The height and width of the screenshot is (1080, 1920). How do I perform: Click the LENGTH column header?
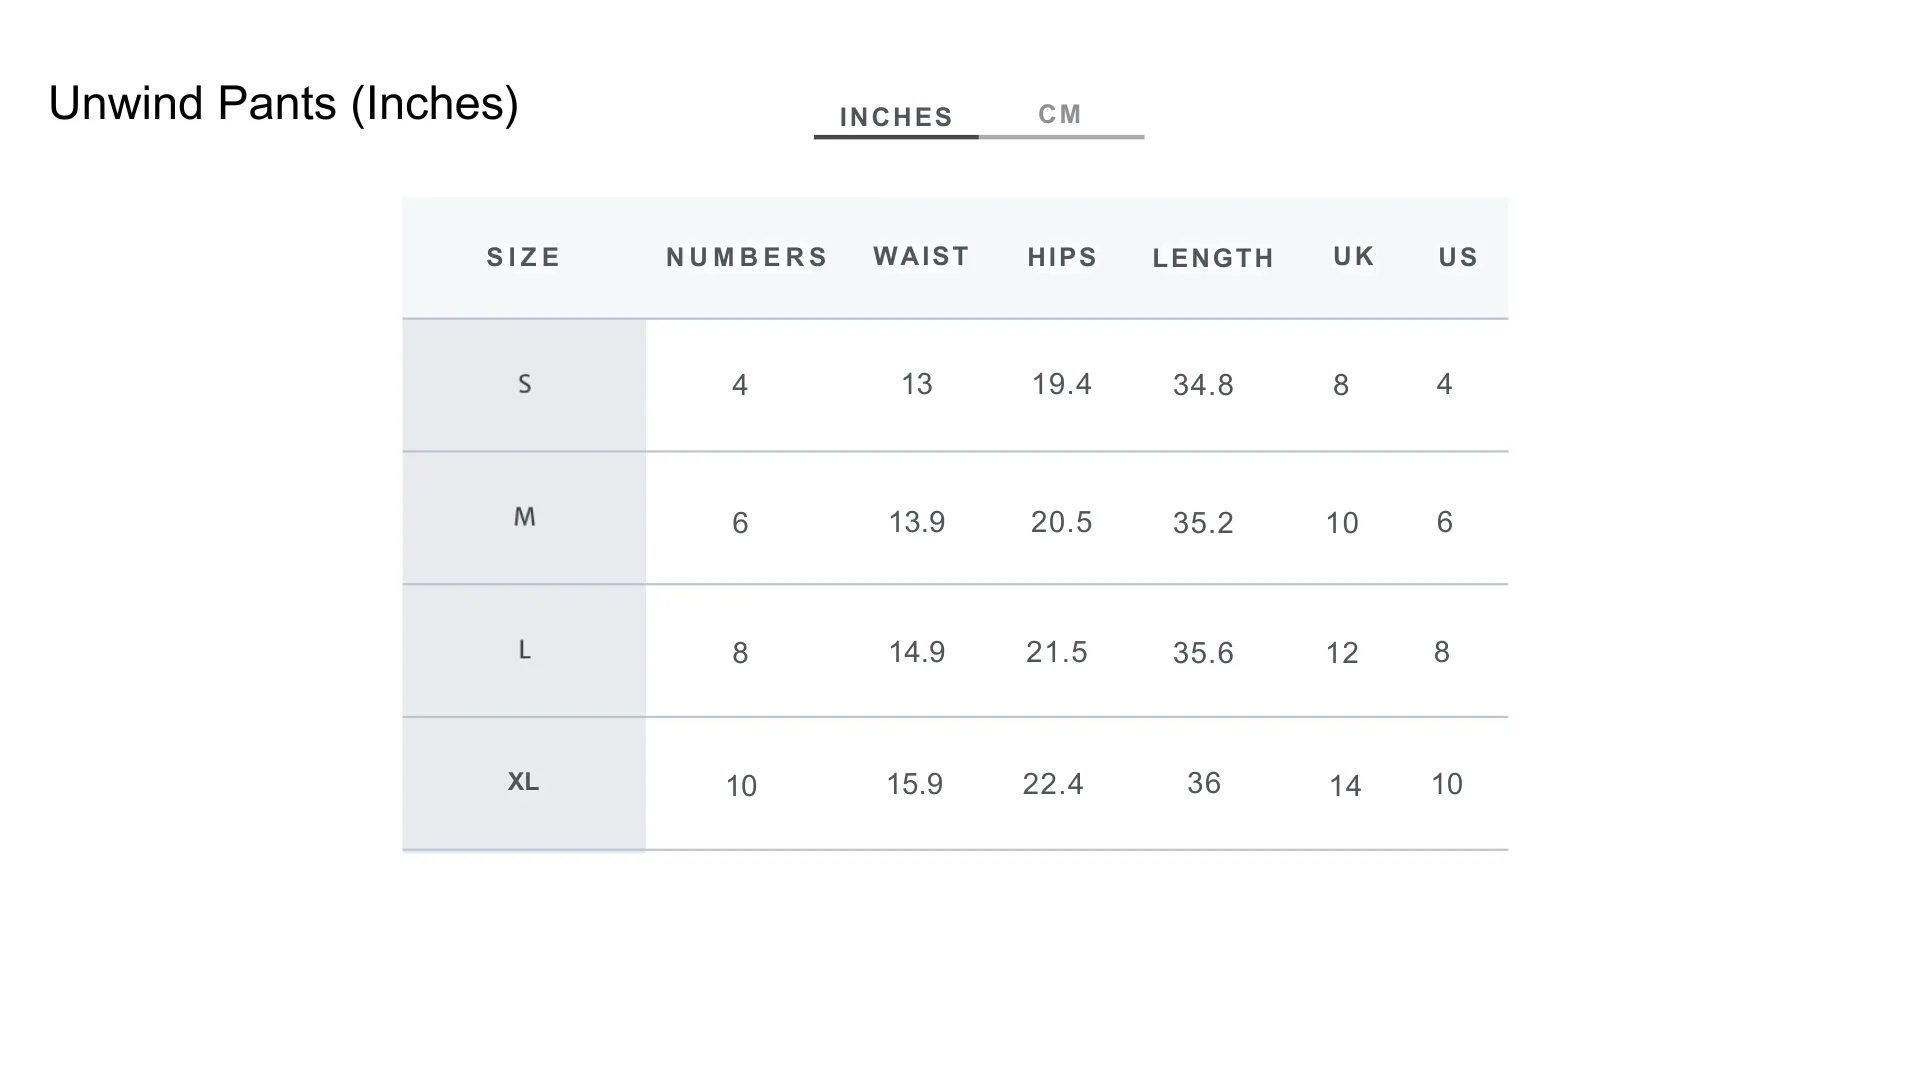point(1214,258)
